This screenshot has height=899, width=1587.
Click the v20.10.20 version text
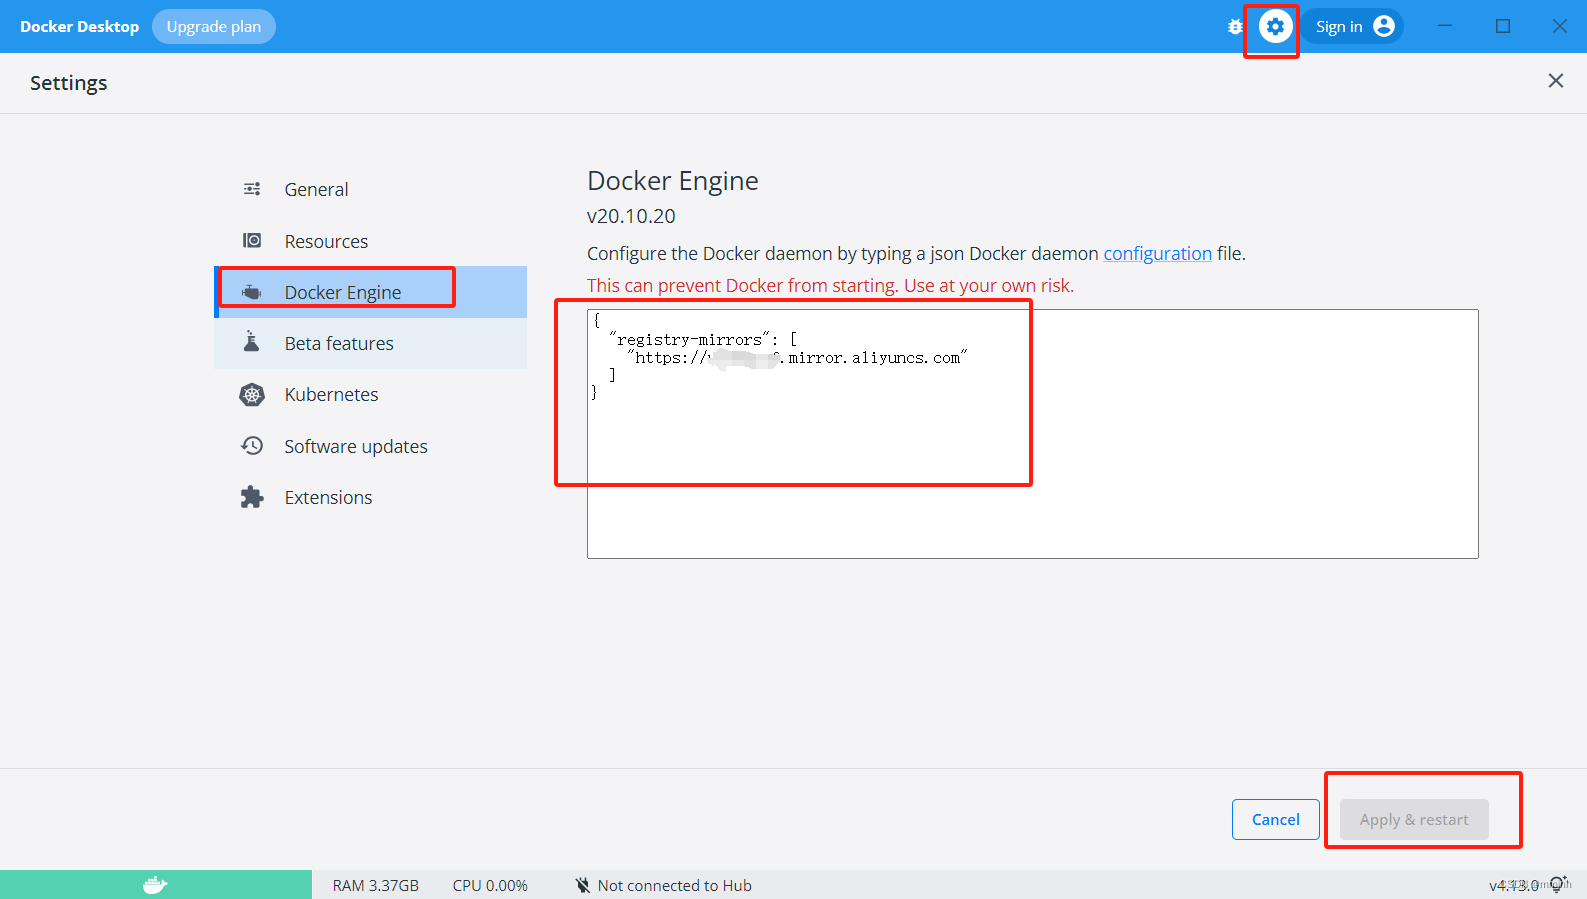[x=631, y=216]
